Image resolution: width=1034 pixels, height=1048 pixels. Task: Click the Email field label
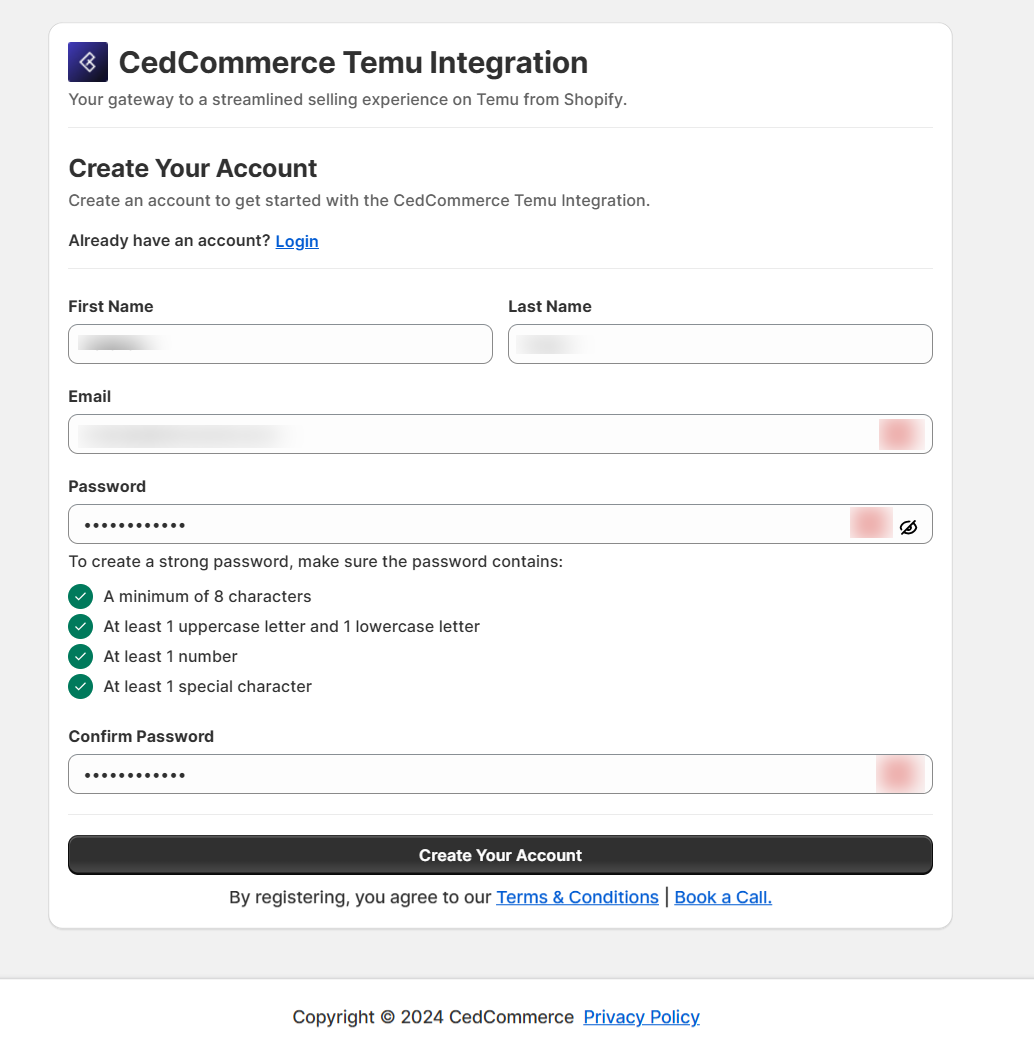(90, 396)
